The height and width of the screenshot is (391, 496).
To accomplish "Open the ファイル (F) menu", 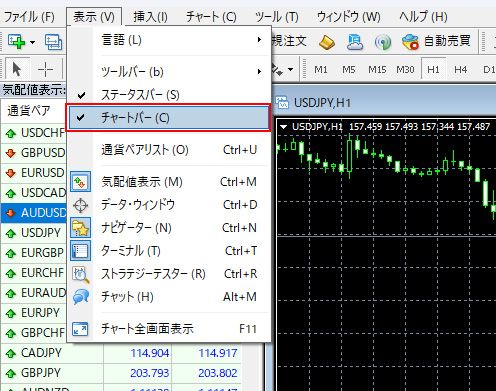I will 29,16.
